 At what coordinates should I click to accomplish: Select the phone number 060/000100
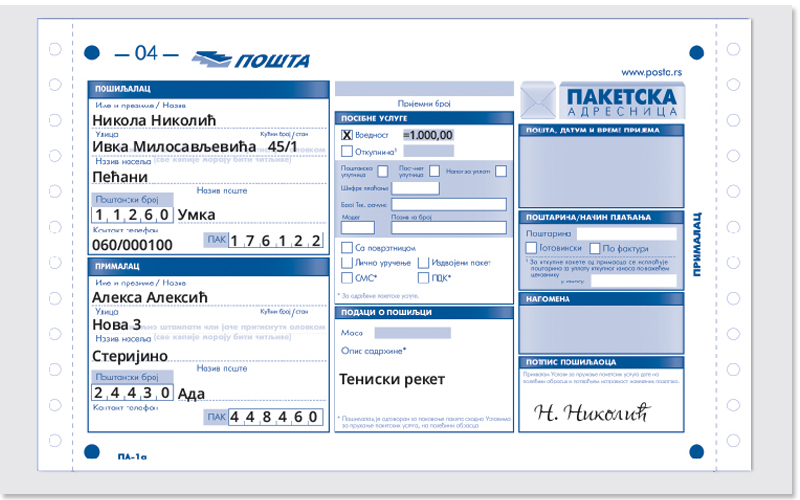132,245
